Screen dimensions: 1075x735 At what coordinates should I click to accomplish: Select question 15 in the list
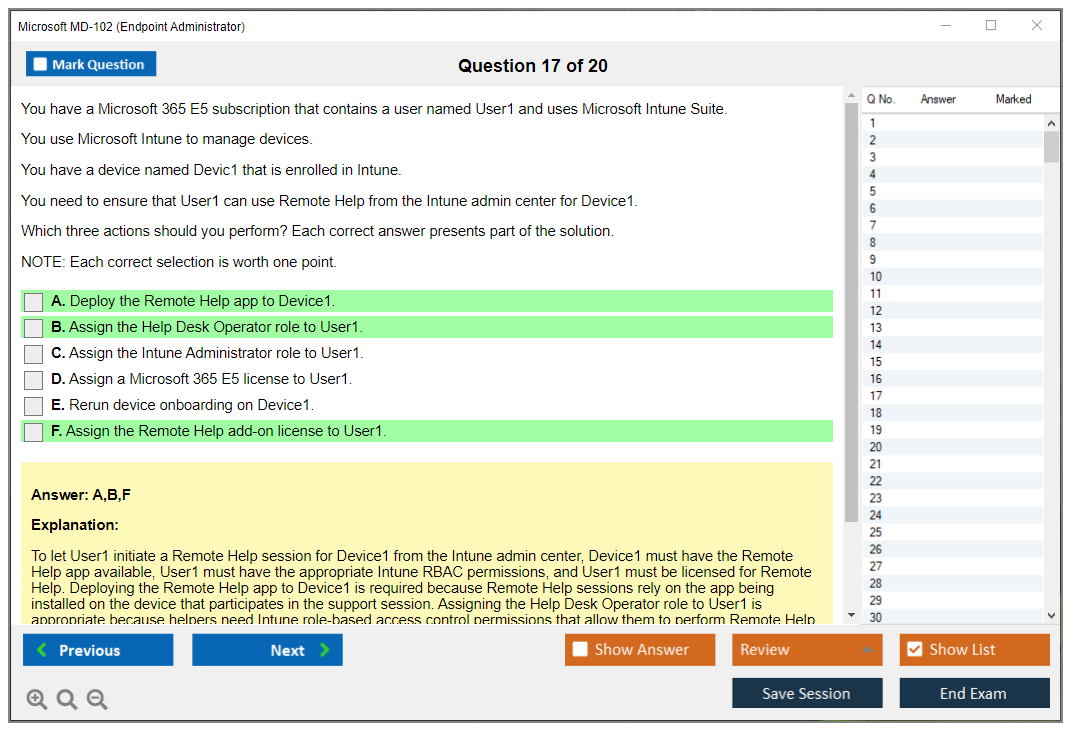[953, 362]
